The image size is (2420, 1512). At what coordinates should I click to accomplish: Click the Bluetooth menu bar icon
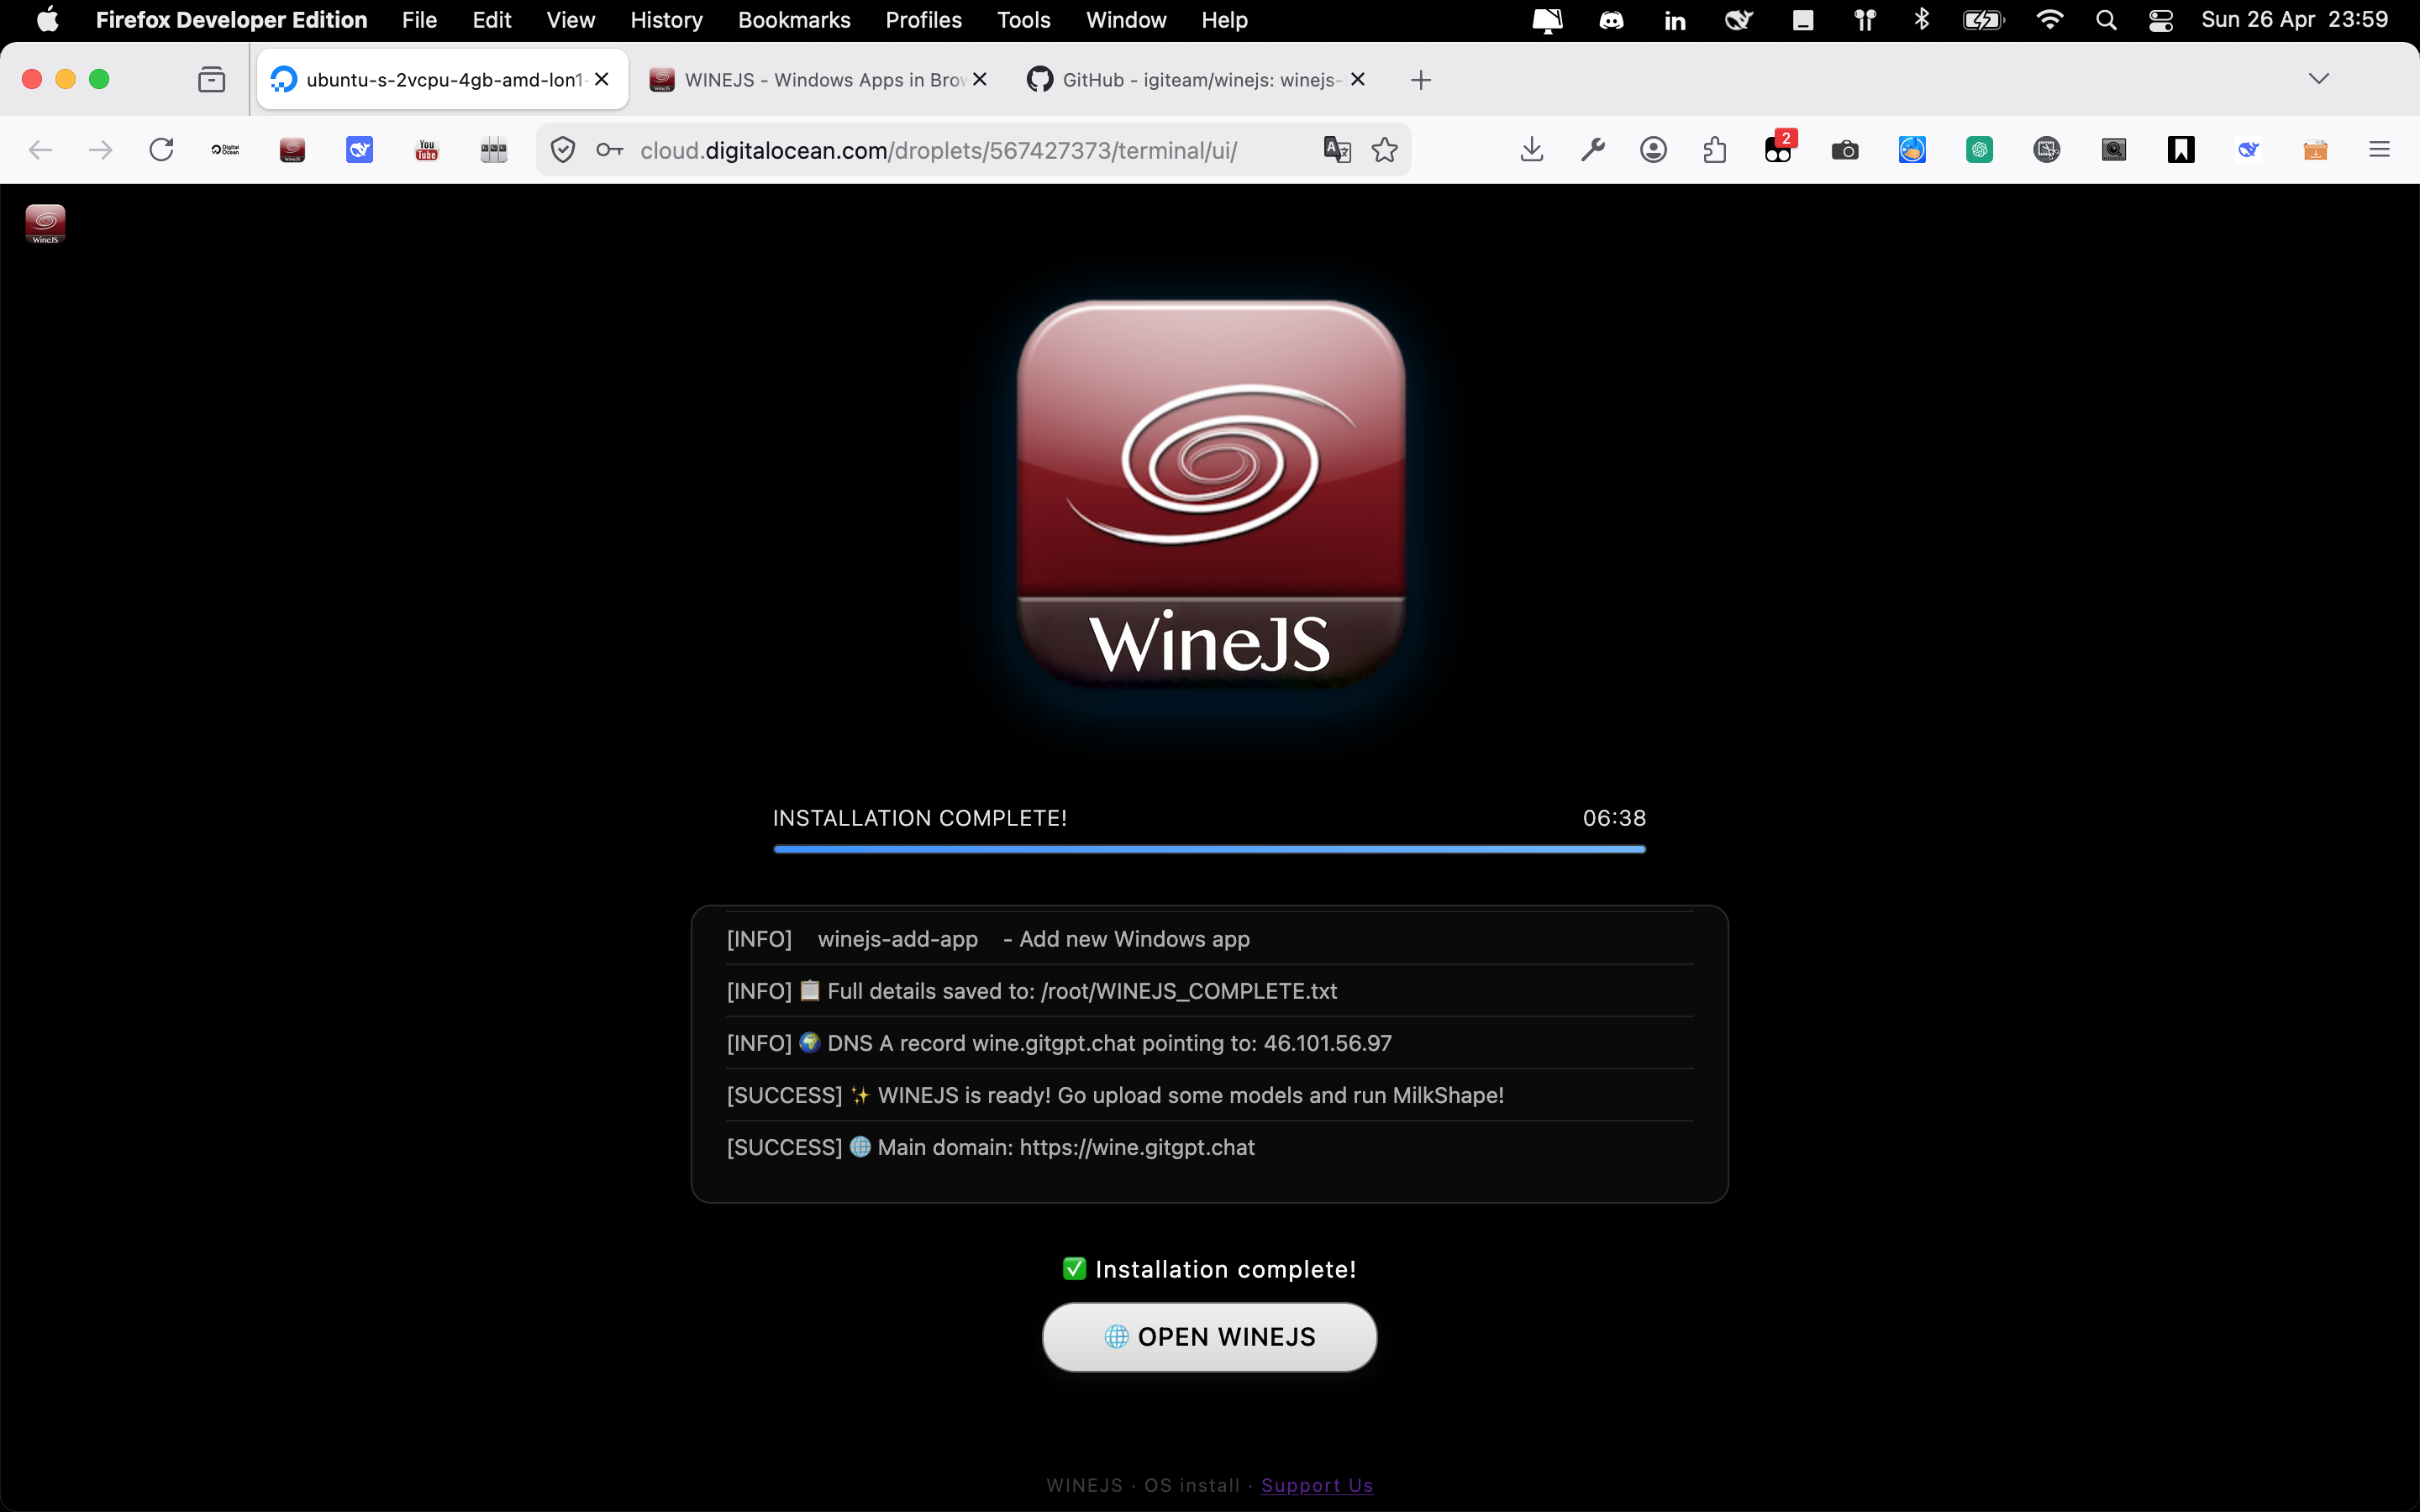1921,20
